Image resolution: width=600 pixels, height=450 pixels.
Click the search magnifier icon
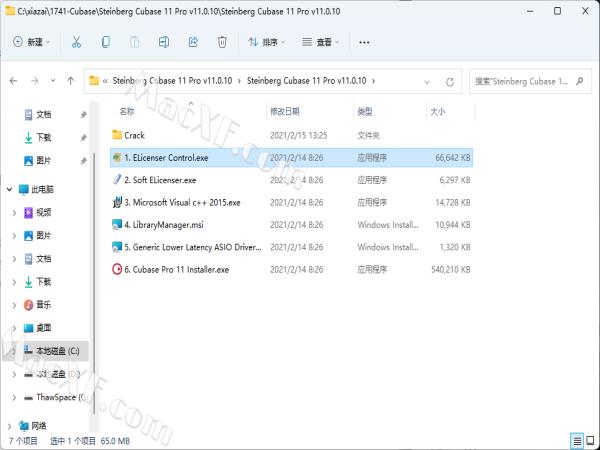click(x=580, y=81)
